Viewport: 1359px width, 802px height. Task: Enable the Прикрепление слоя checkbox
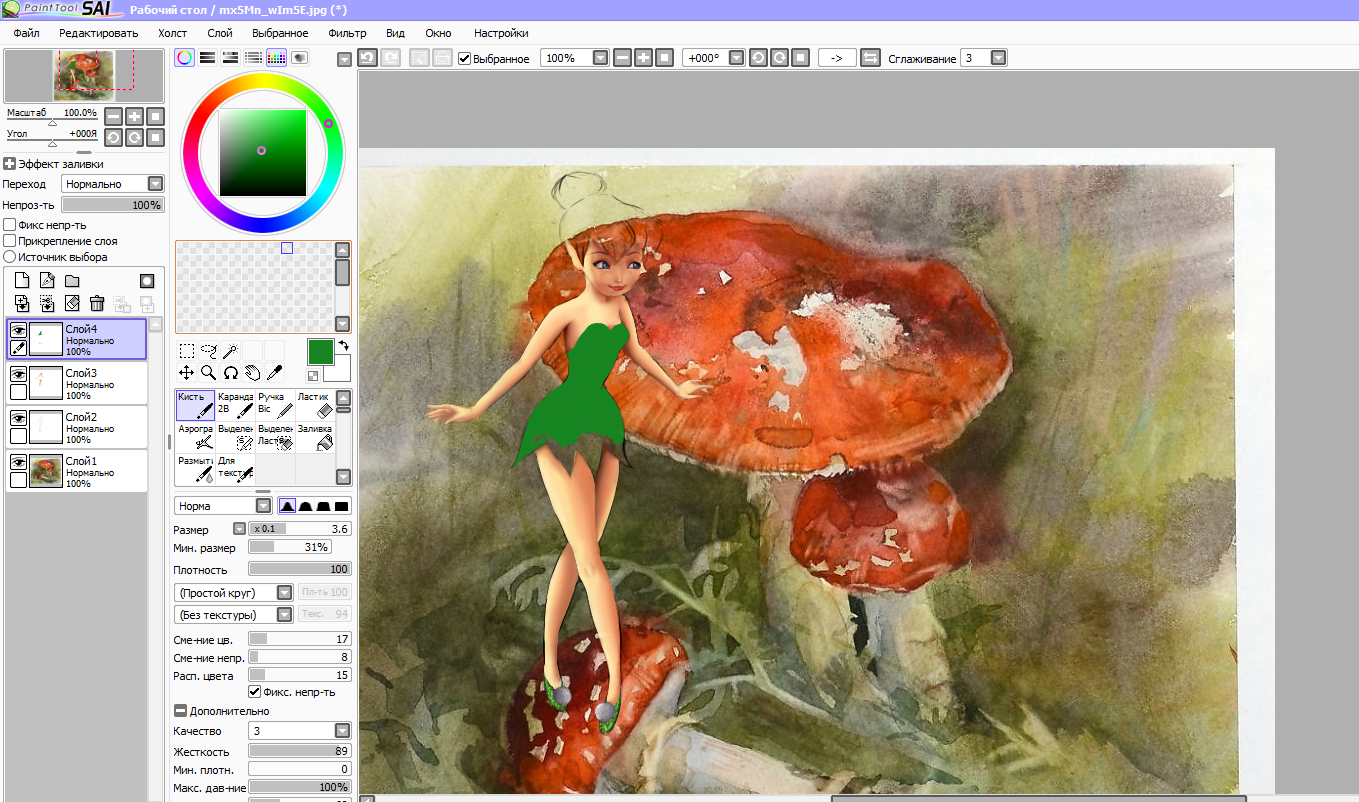(10, 241)
